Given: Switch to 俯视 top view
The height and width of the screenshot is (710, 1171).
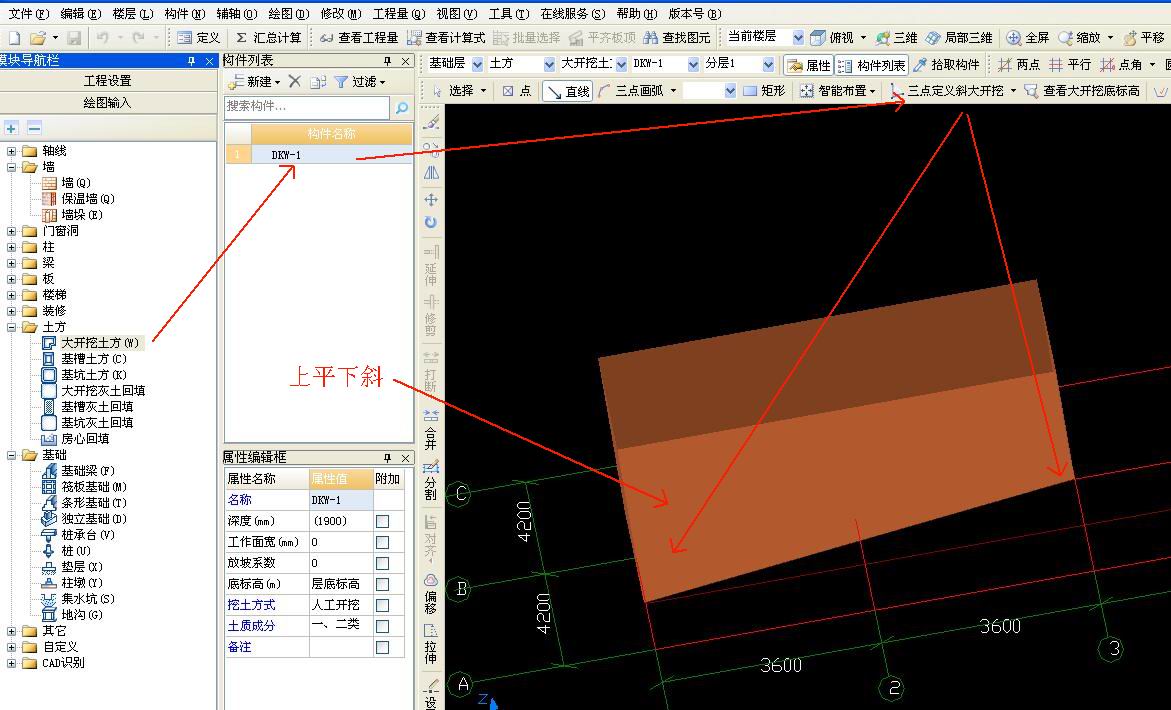Looking at the screenshot, I should (832, 37).
